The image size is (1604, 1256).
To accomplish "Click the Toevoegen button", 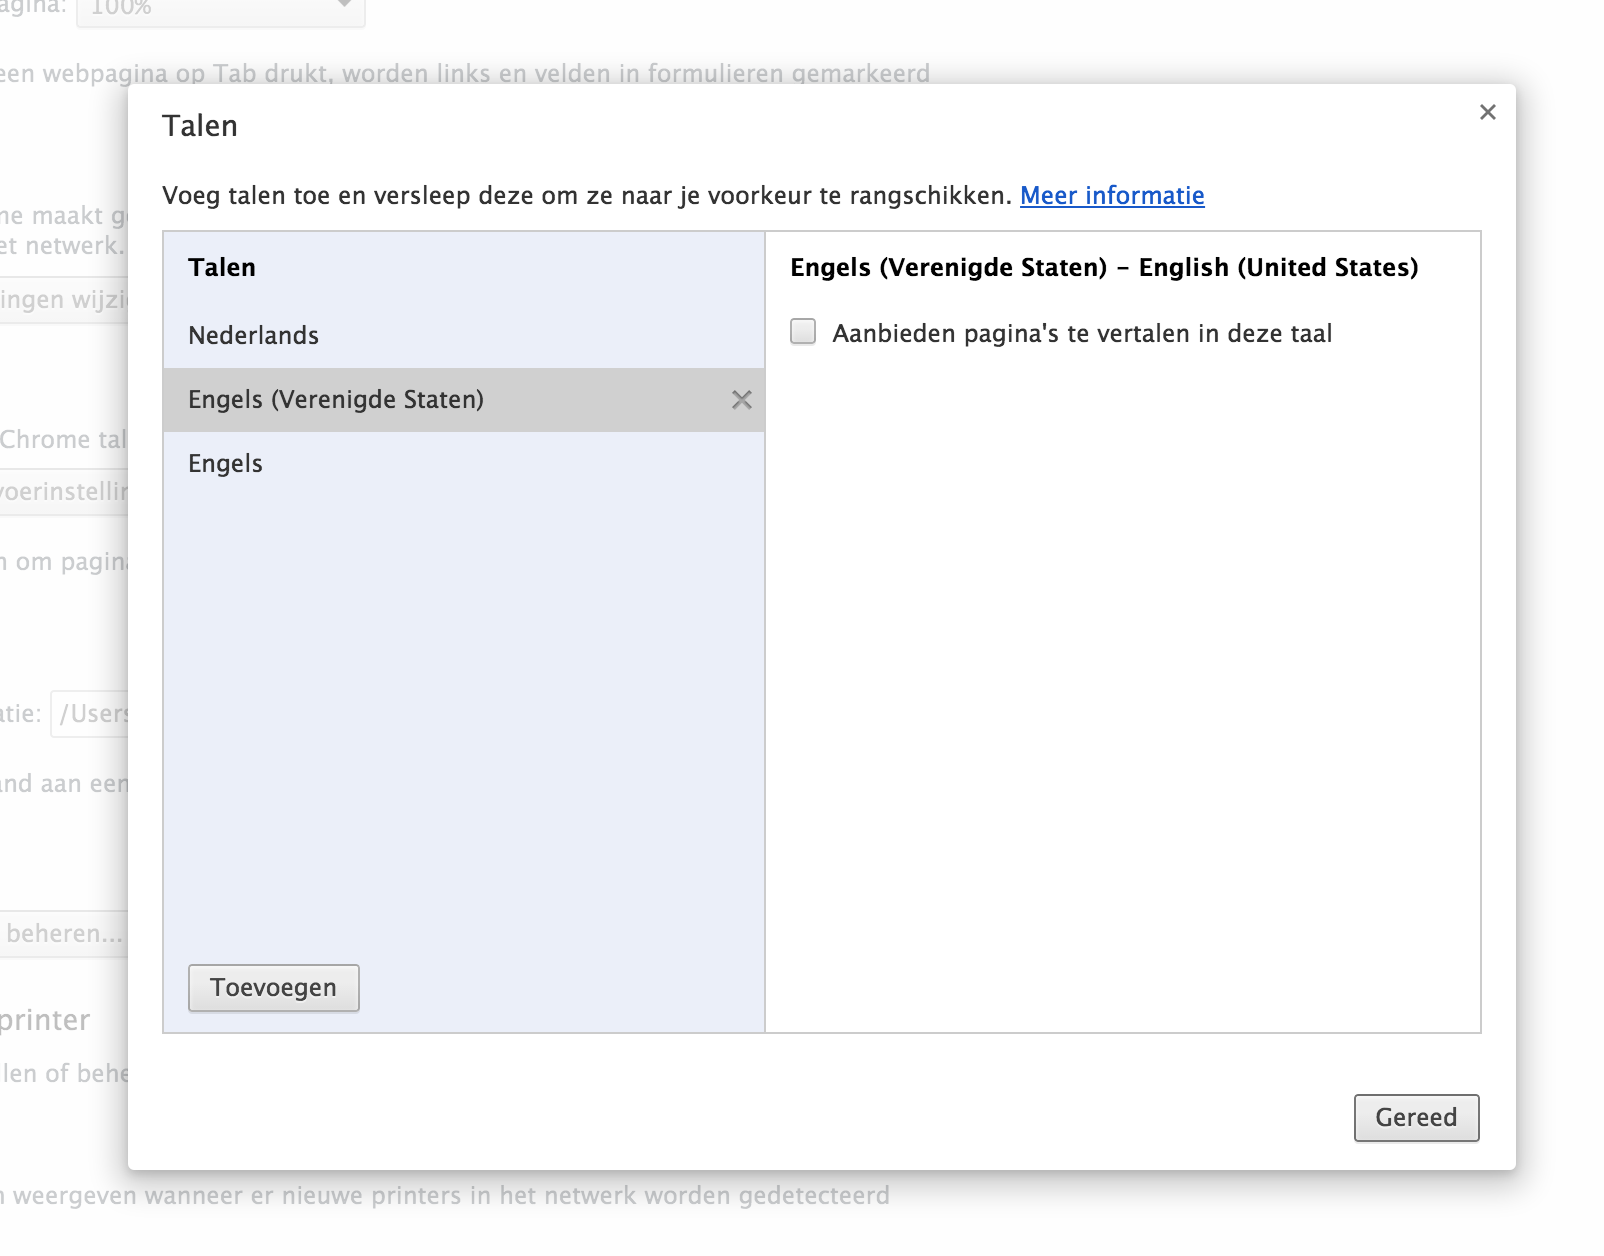I will [x=274, y=988].
